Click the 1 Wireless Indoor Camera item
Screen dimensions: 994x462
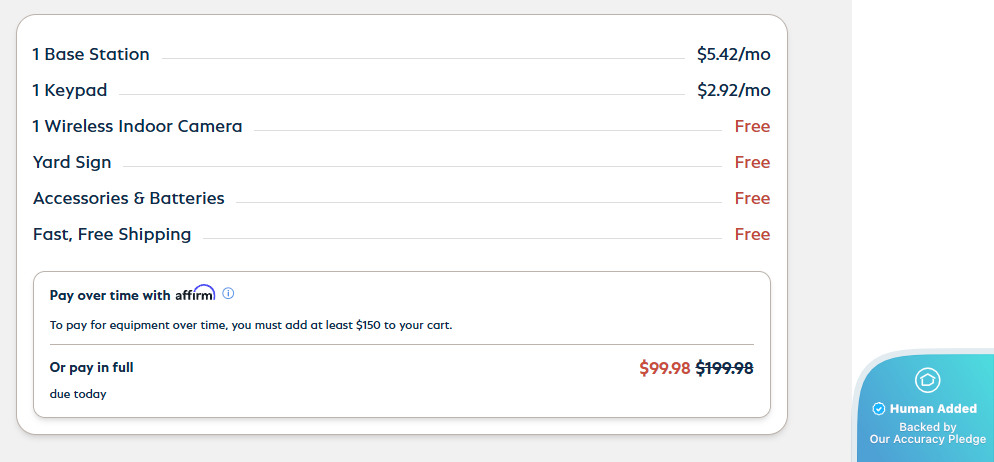click(x=137, y=127)
